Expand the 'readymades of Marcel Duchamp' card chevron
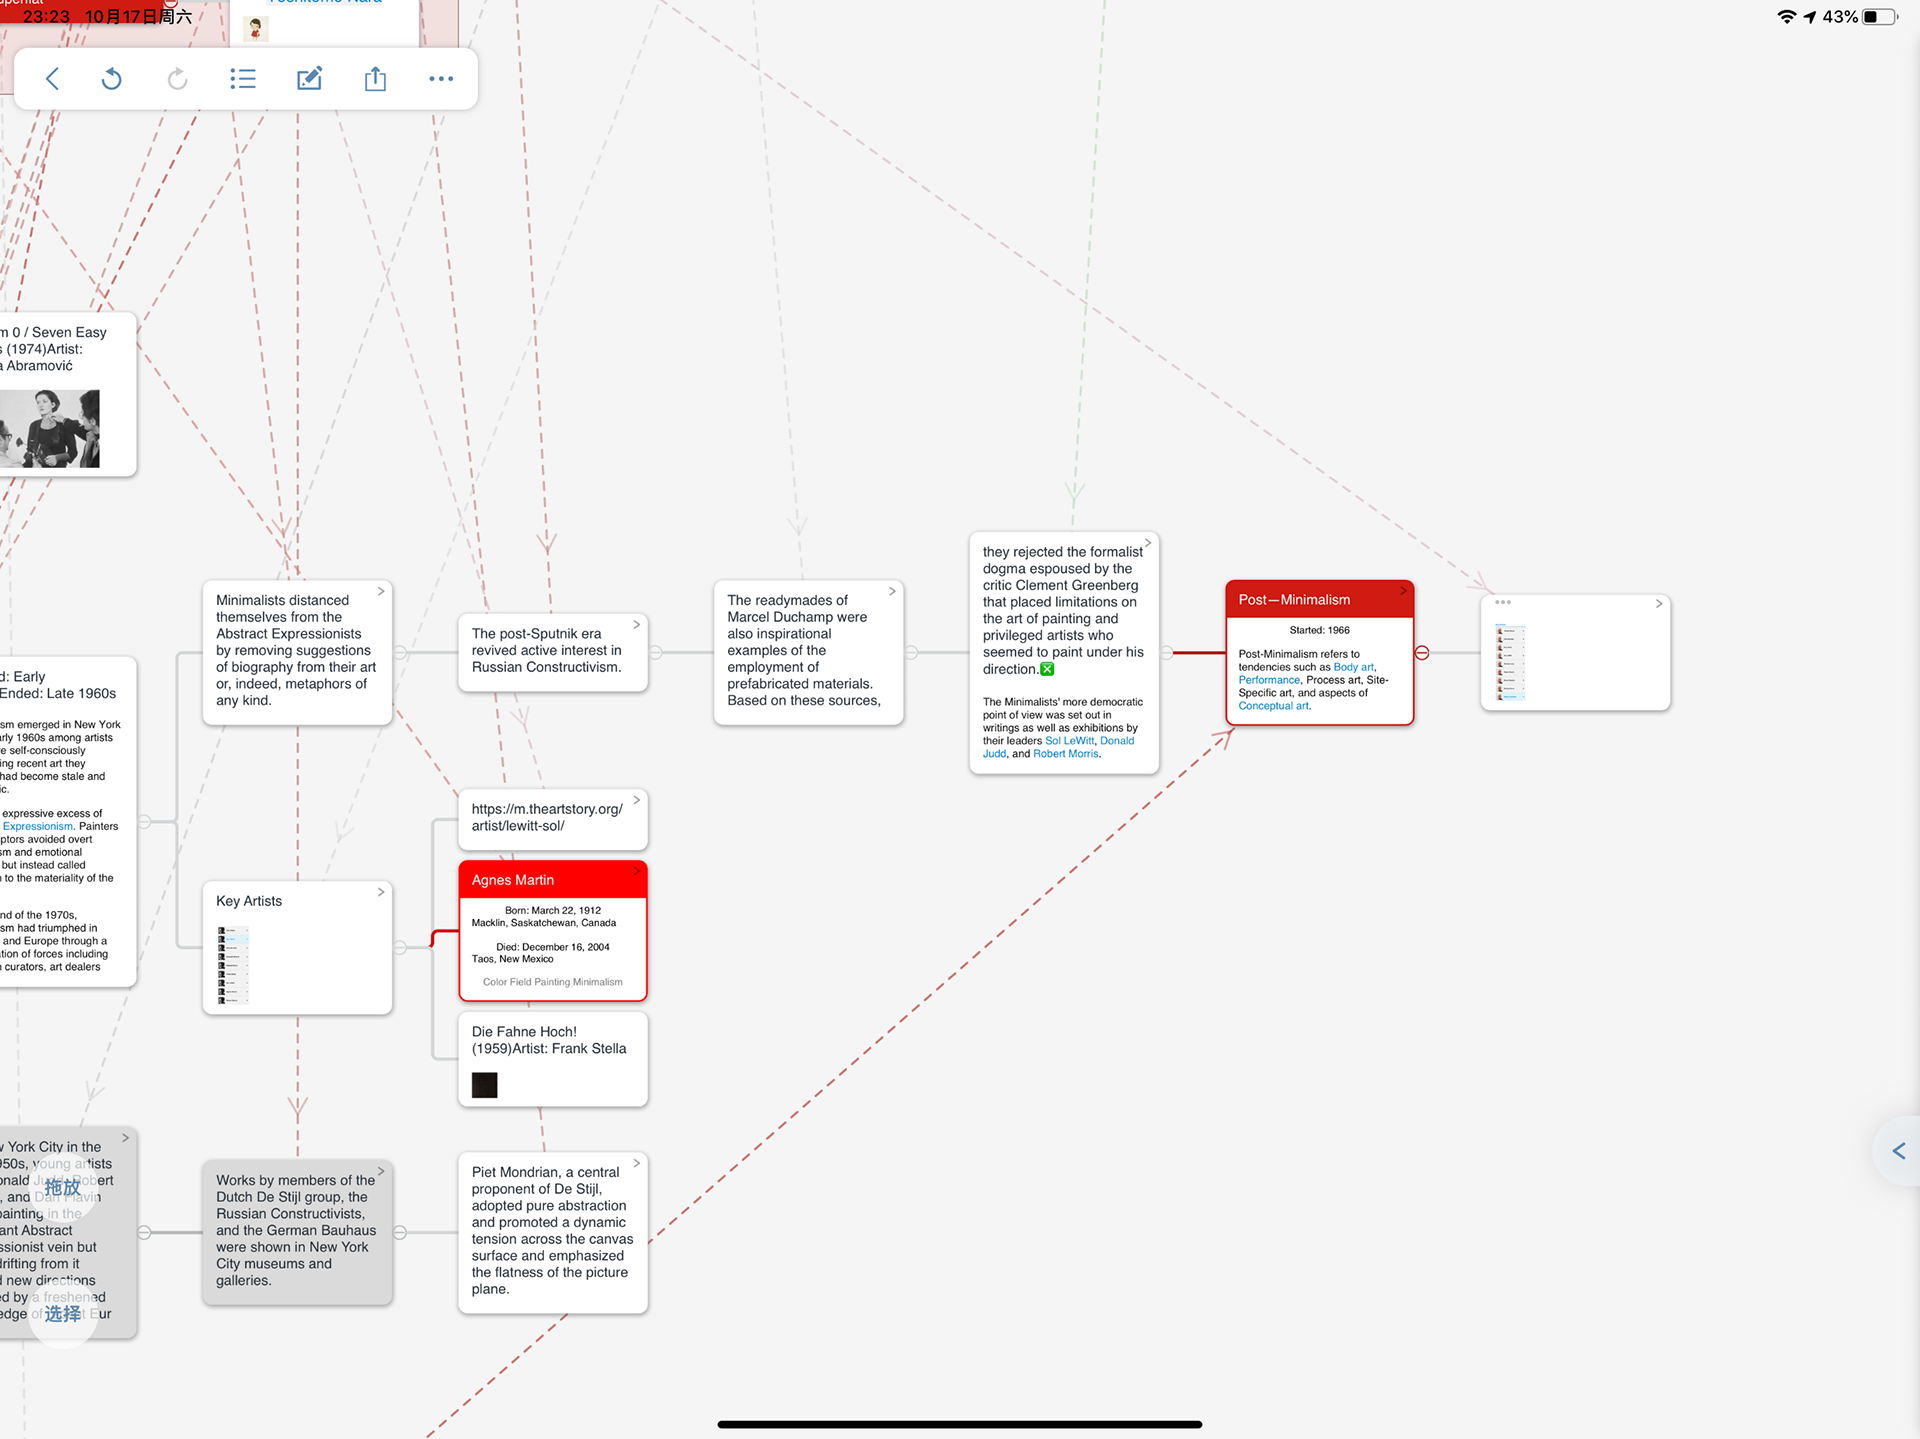 (x=893, y=591)
